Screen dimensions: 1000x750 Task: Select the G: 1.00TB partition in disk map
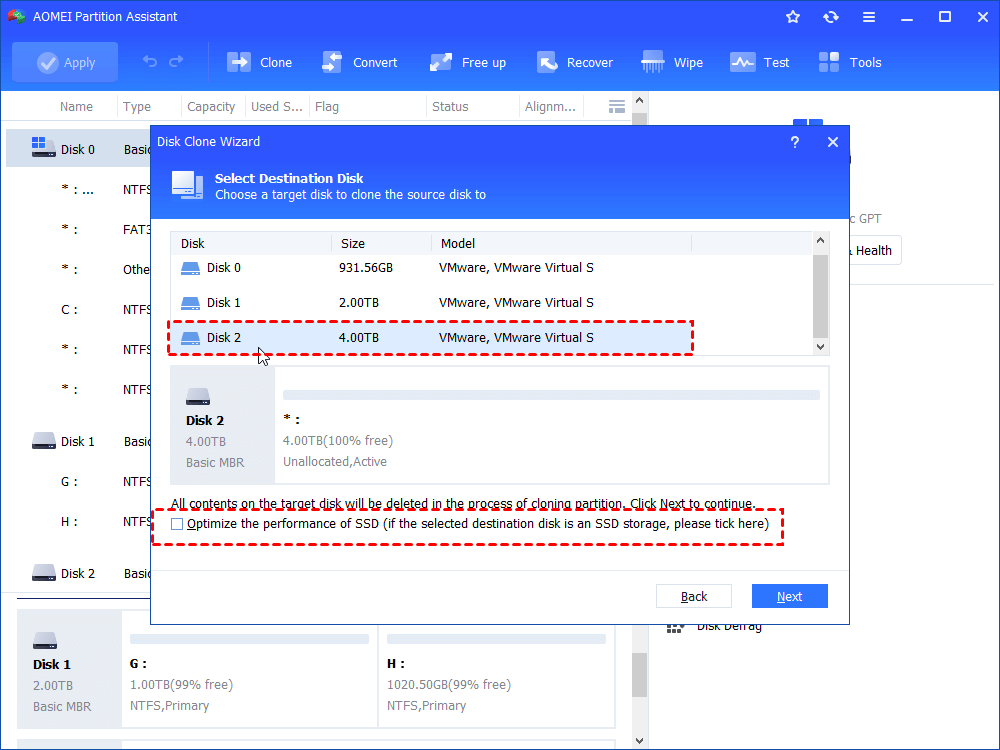coord(249,669)
